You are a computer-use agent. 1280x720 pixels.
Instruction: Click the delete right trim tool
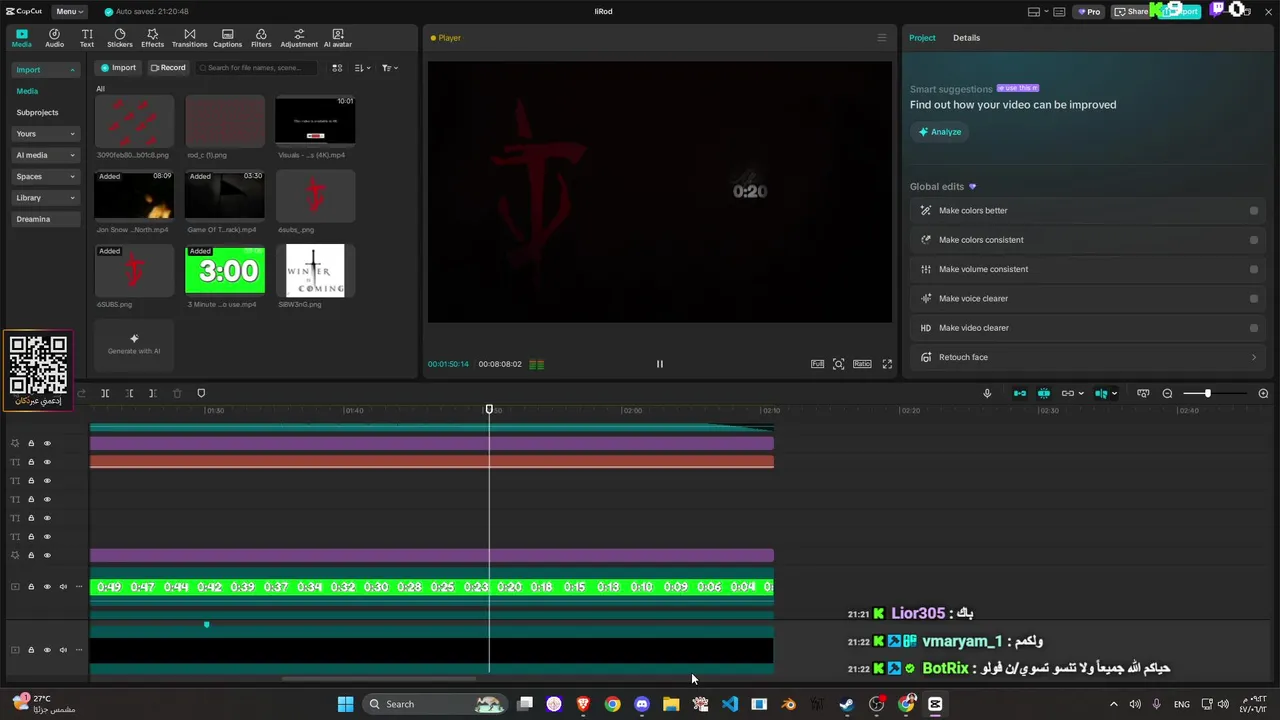coord(152,393)
